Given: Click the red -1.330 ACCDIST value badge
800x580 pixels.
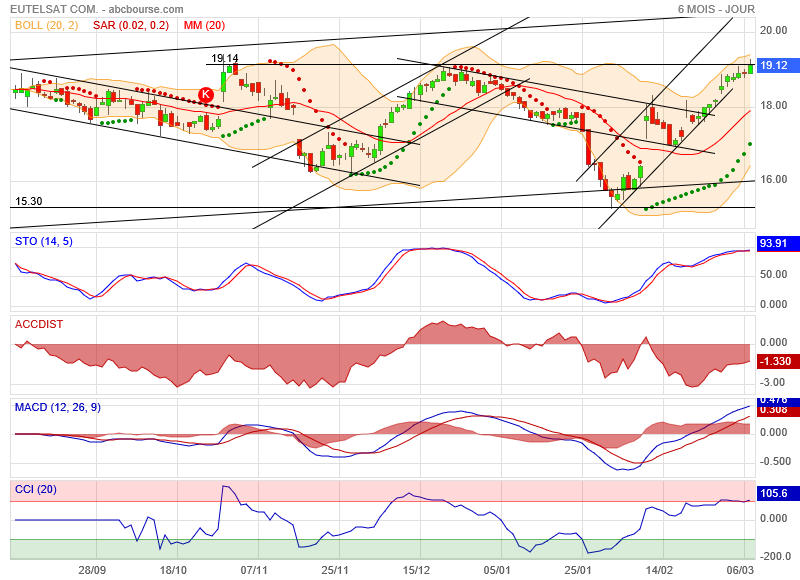Looking at the screenshot, I should coord(776,361).
